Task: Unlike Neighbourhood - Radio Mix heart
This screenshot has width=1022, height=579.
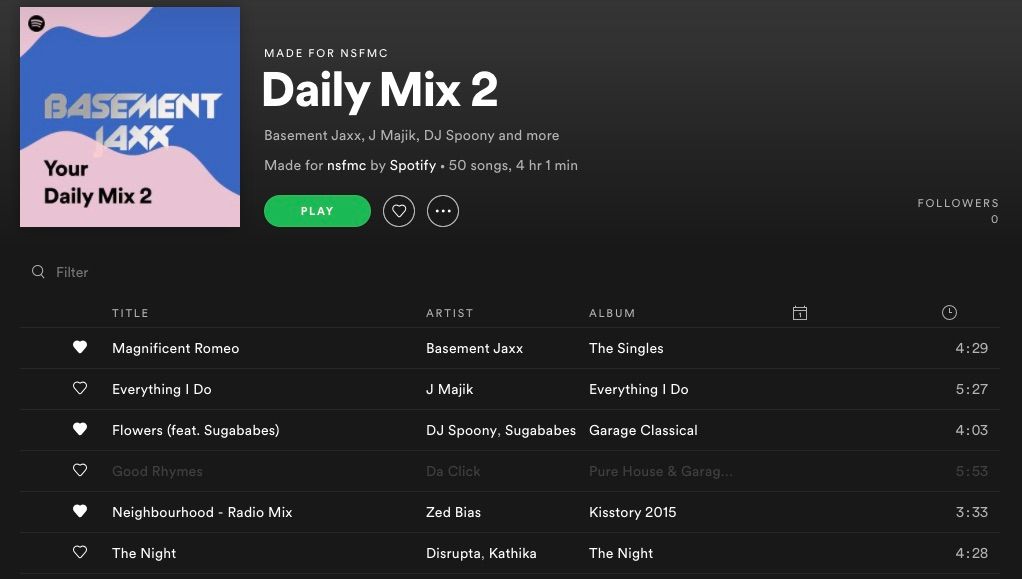Action: (x=80, y=511)
